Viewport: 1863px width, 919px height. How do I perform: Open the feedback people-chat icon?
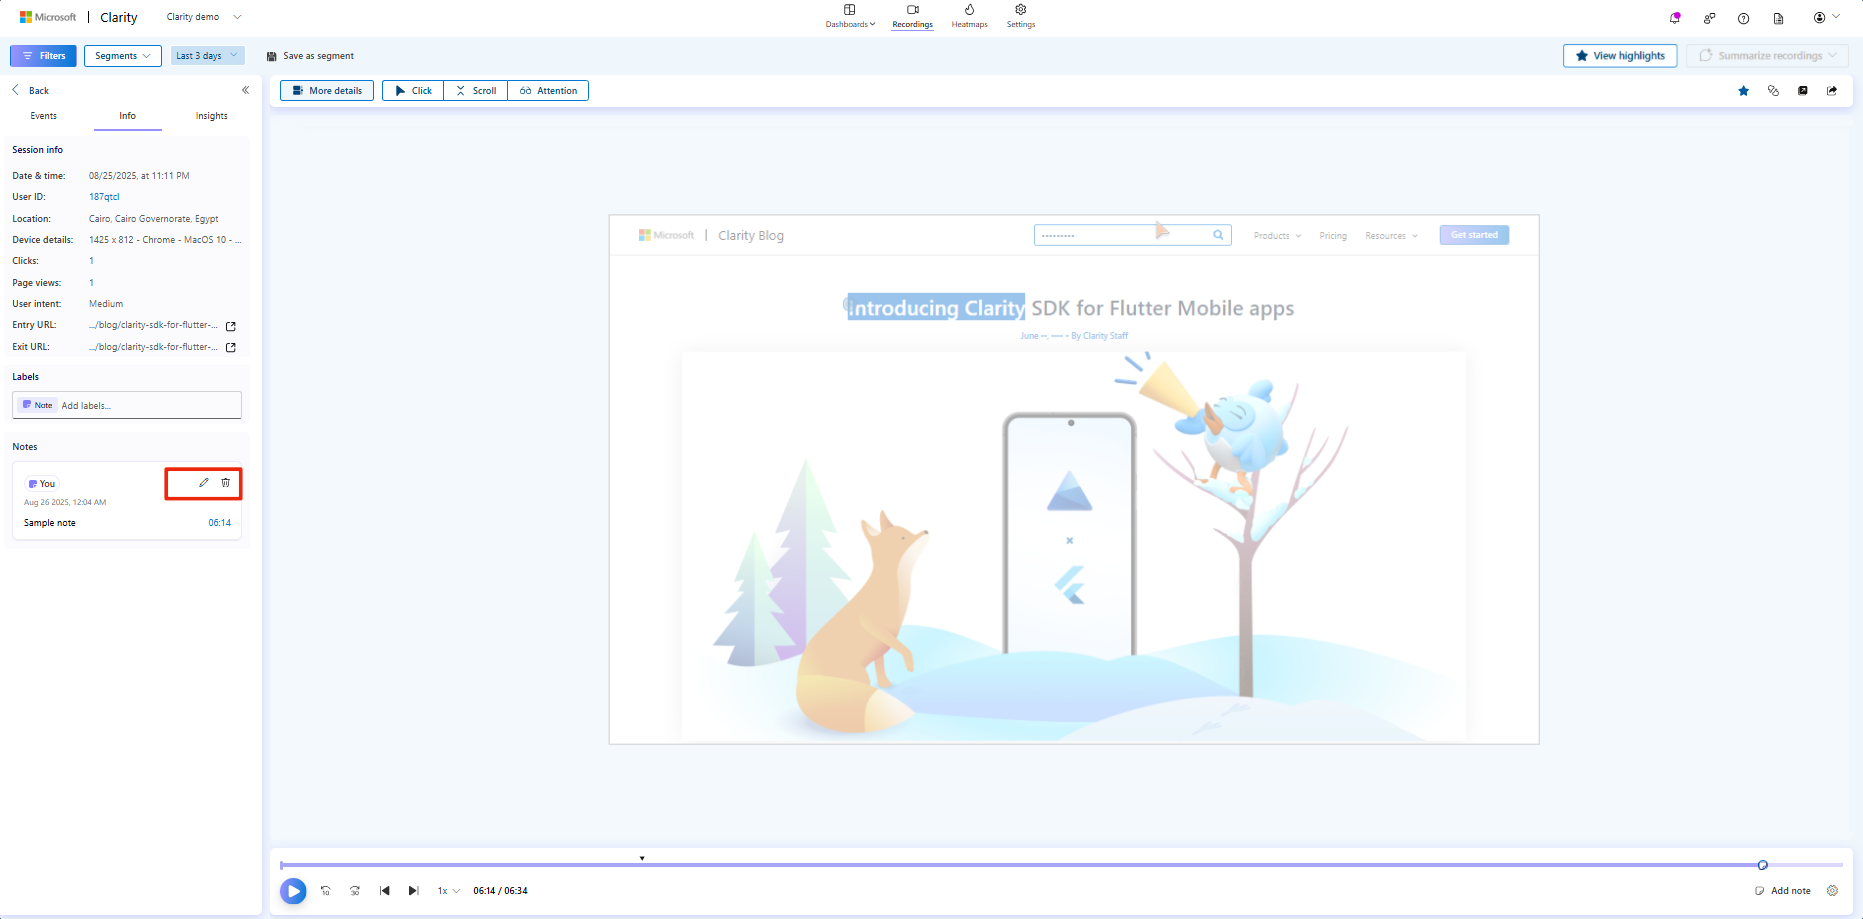coord(1709,18)
